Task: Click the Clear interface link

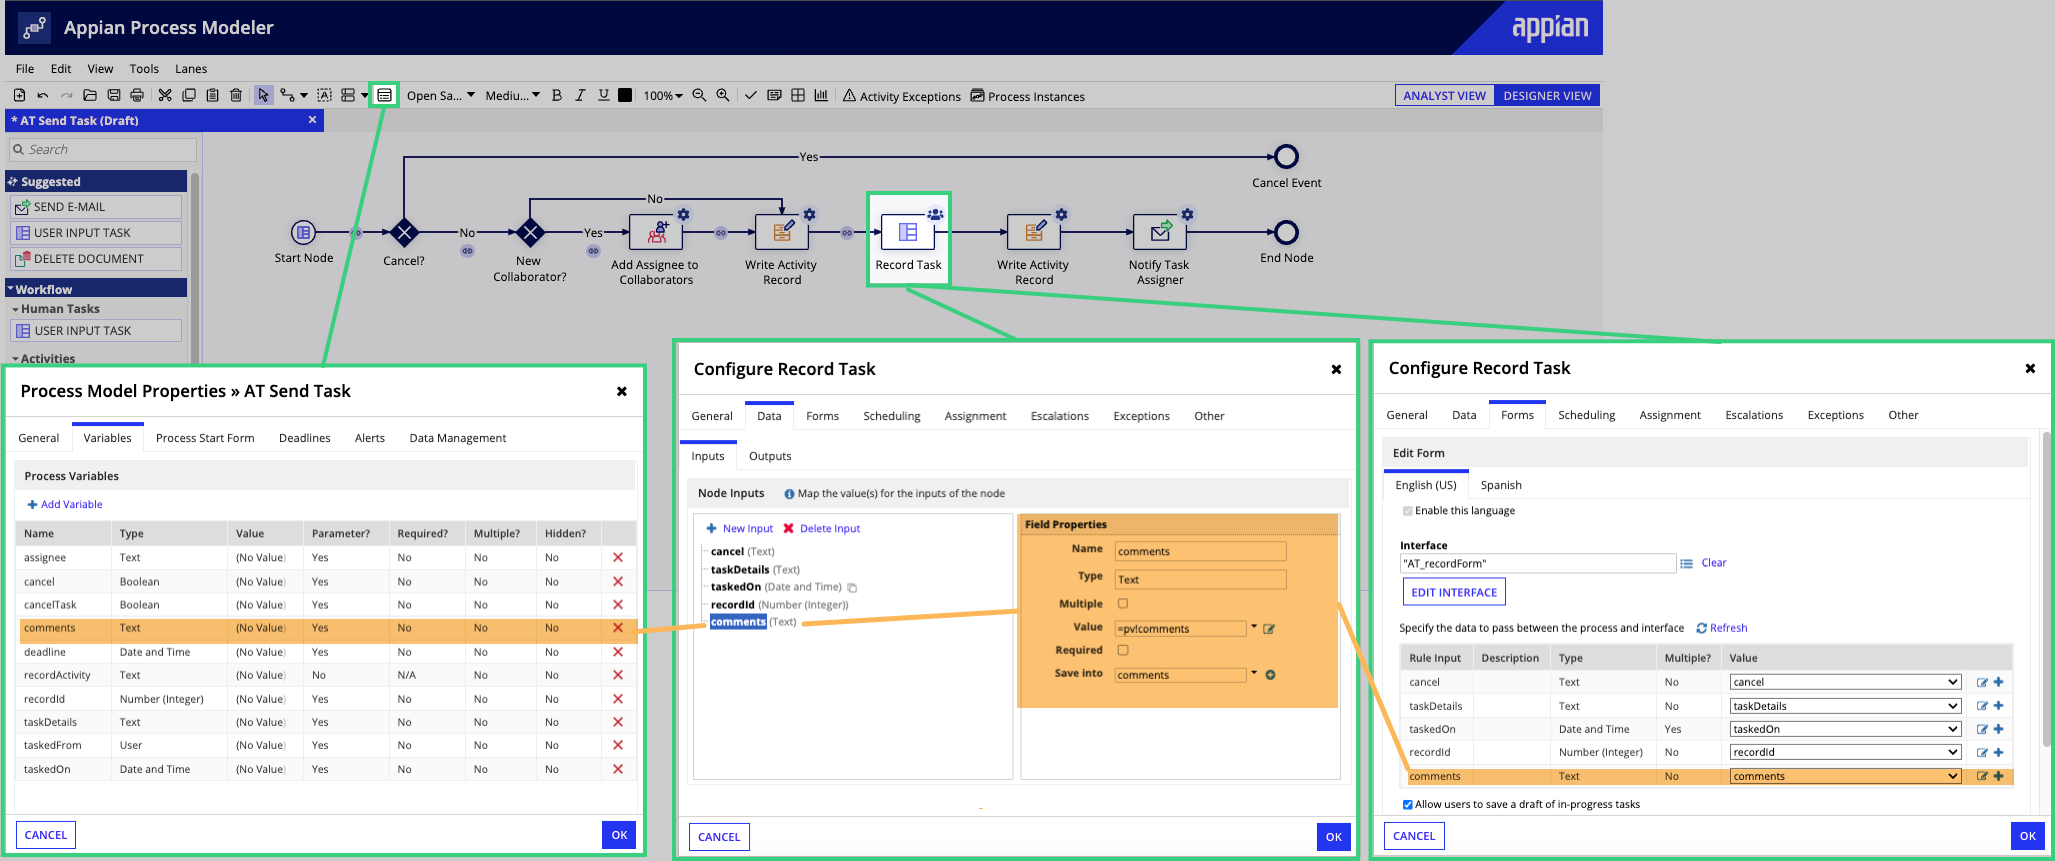Action: coord(1714,563)
